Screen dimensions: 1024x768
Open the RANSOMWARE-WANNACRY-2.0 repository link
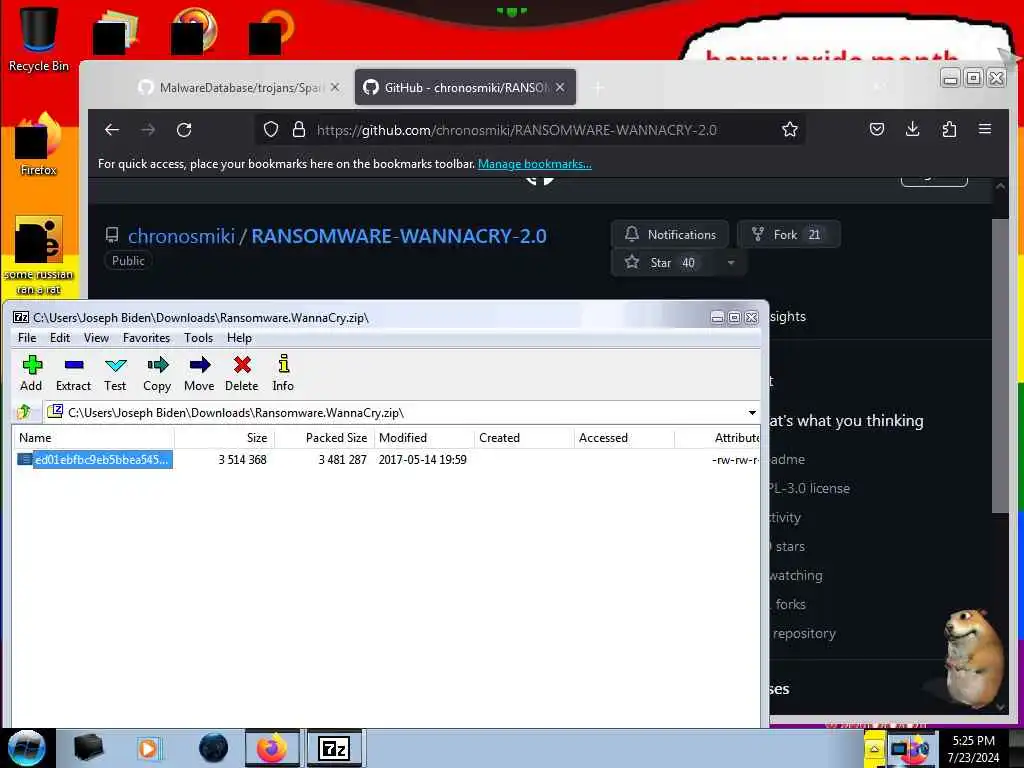tap(399, 236)
